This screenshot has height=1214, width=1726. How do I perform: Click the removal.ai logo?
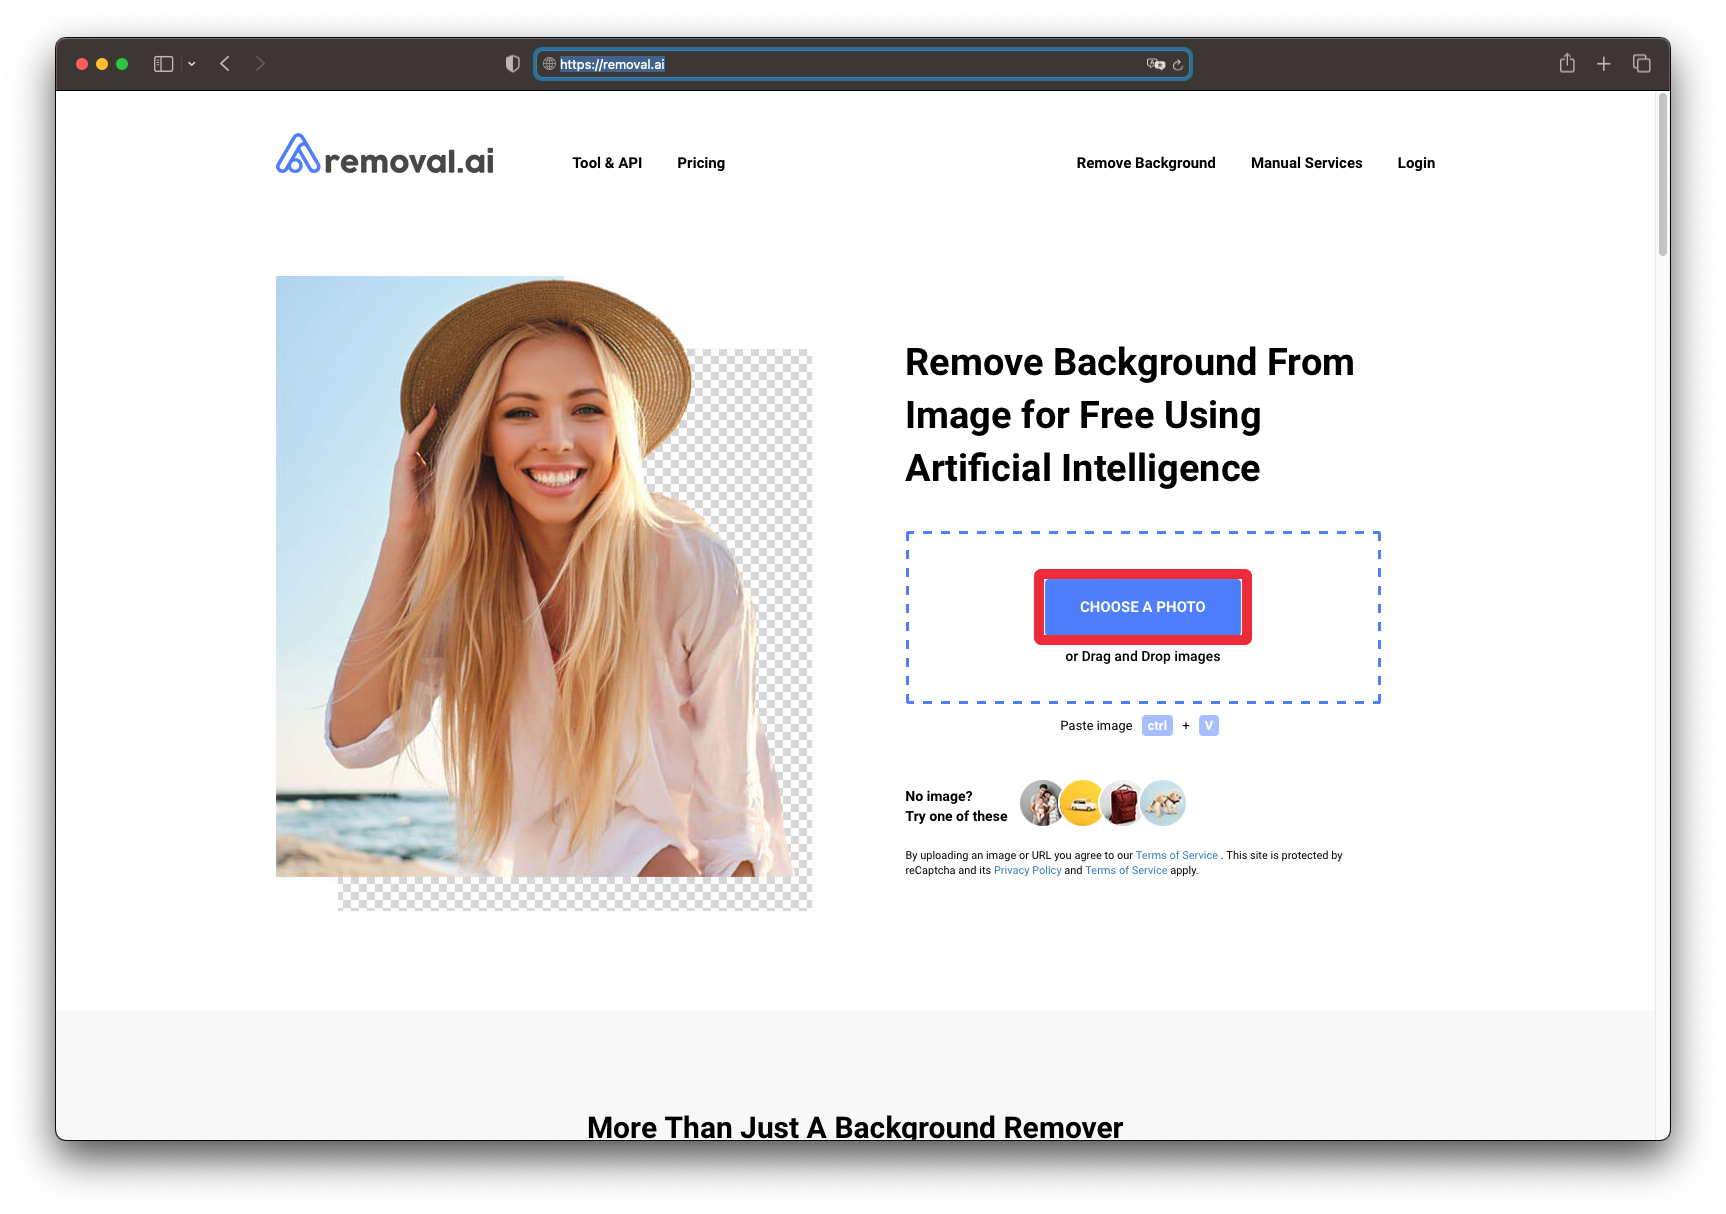[x=385, y=156]
